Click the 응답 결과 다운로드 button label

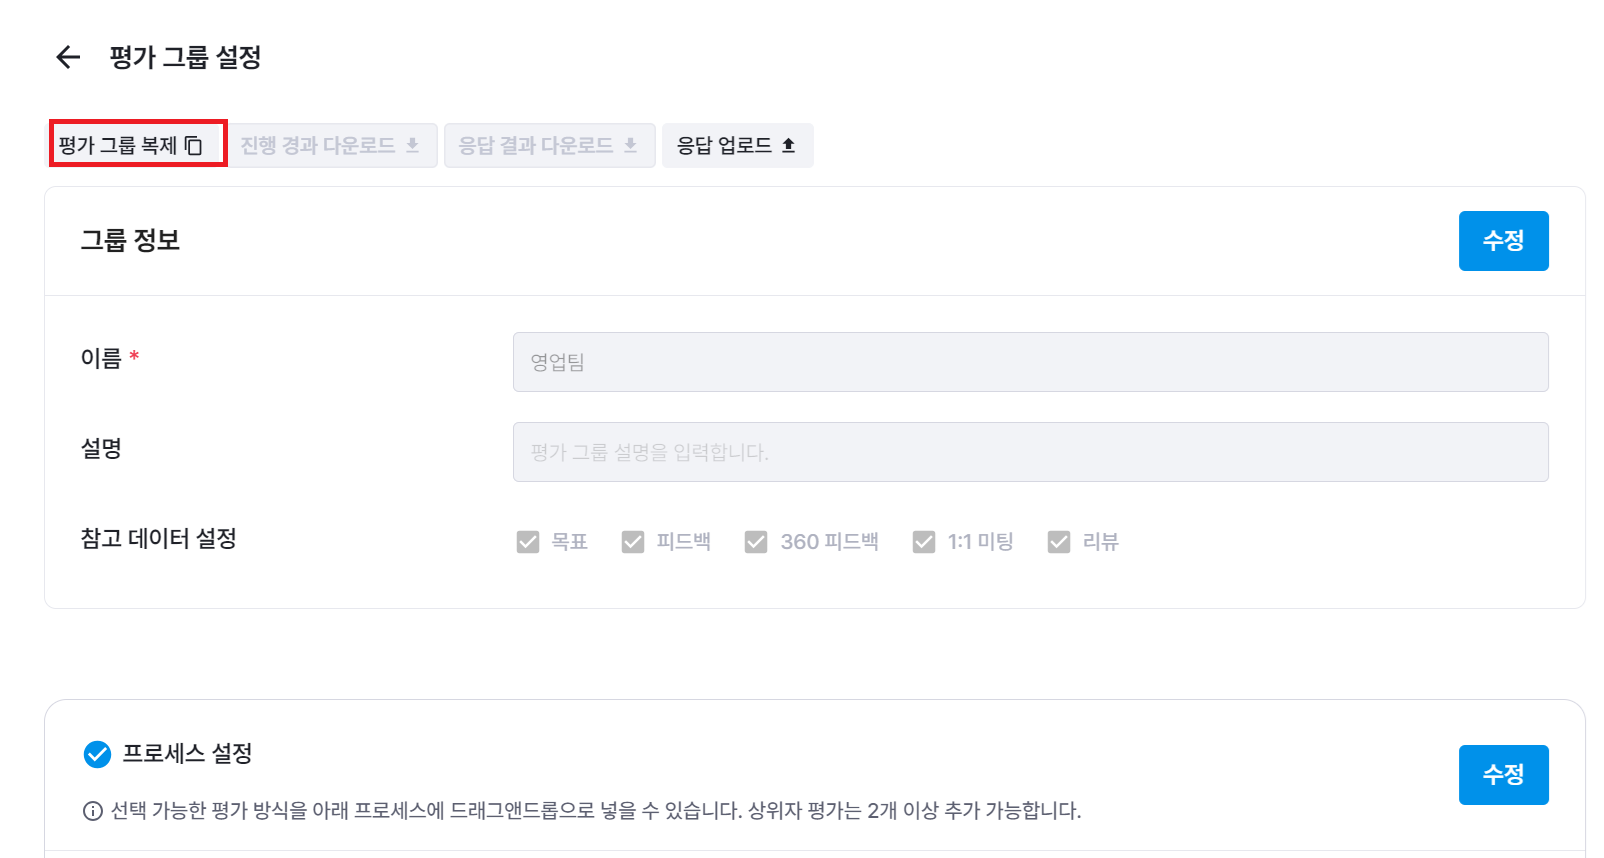[536, 146]
